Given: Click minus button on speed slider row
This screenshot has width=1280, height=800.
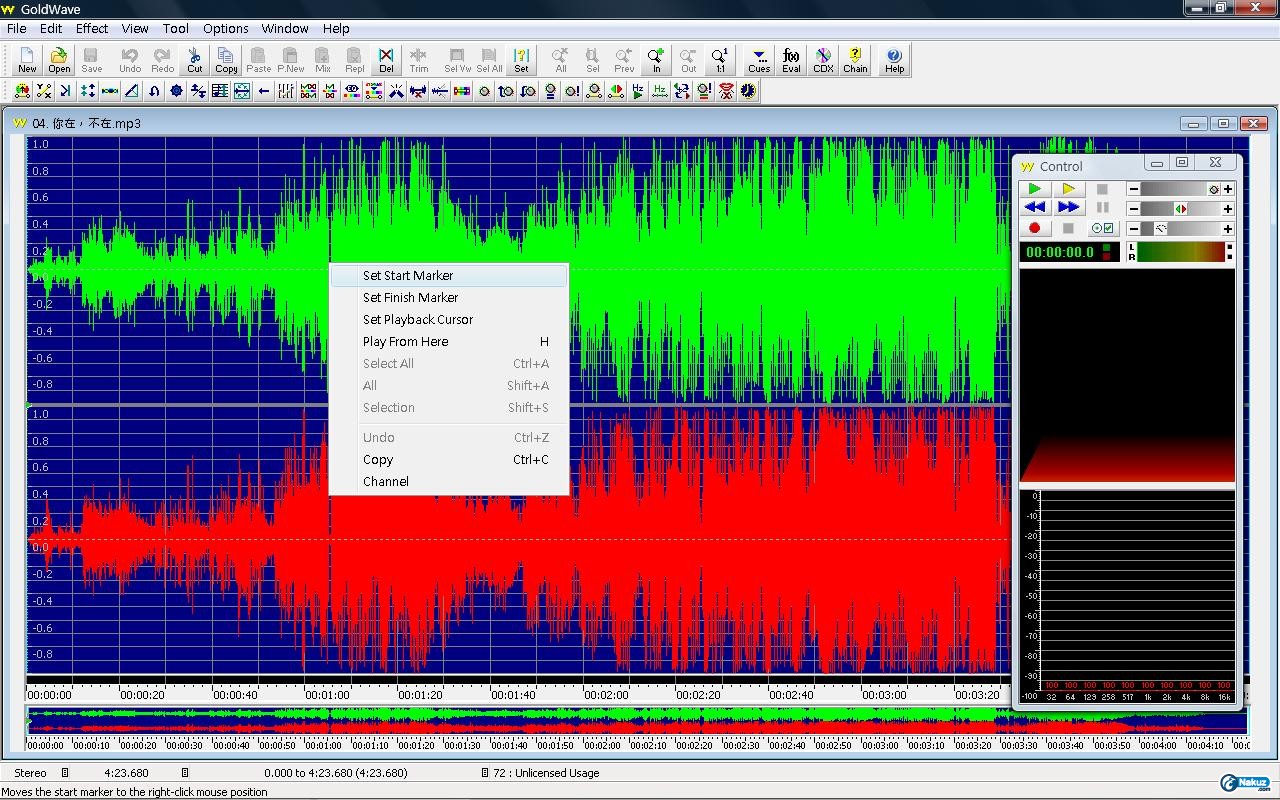Looking at the screenshot, I should click(1134, 229).
